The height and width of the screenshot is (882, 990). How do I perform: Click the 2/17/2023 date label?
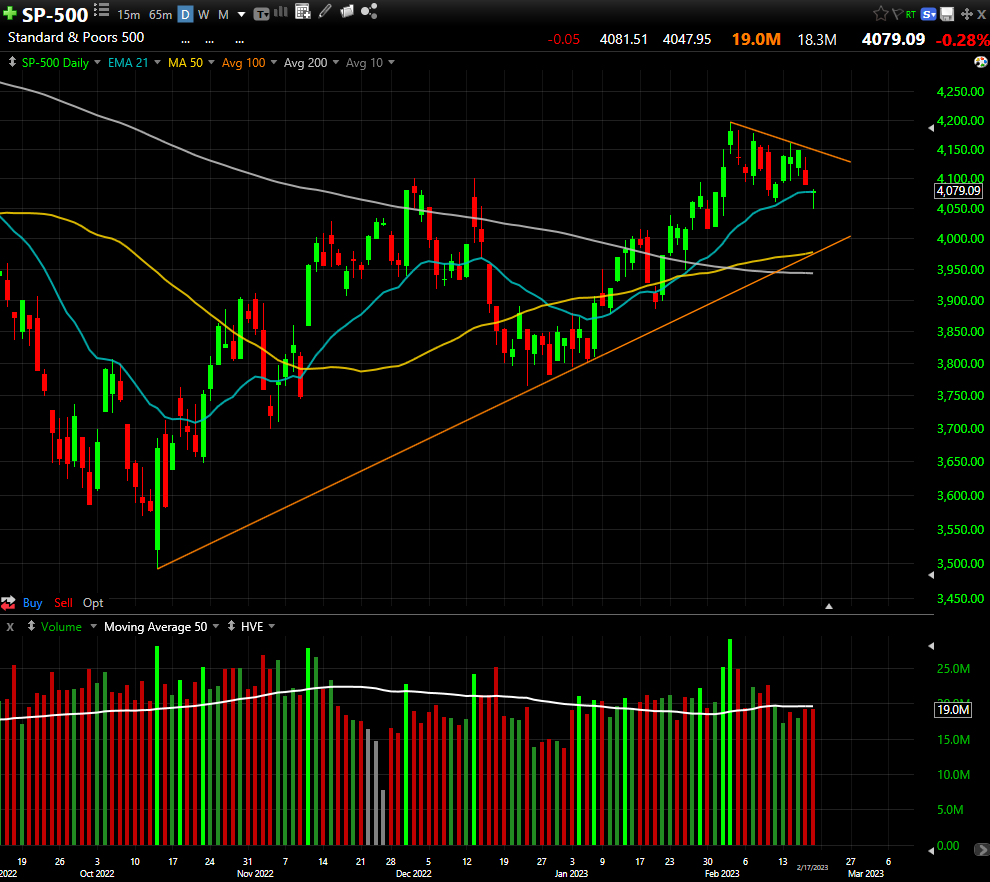coord(812,867)
